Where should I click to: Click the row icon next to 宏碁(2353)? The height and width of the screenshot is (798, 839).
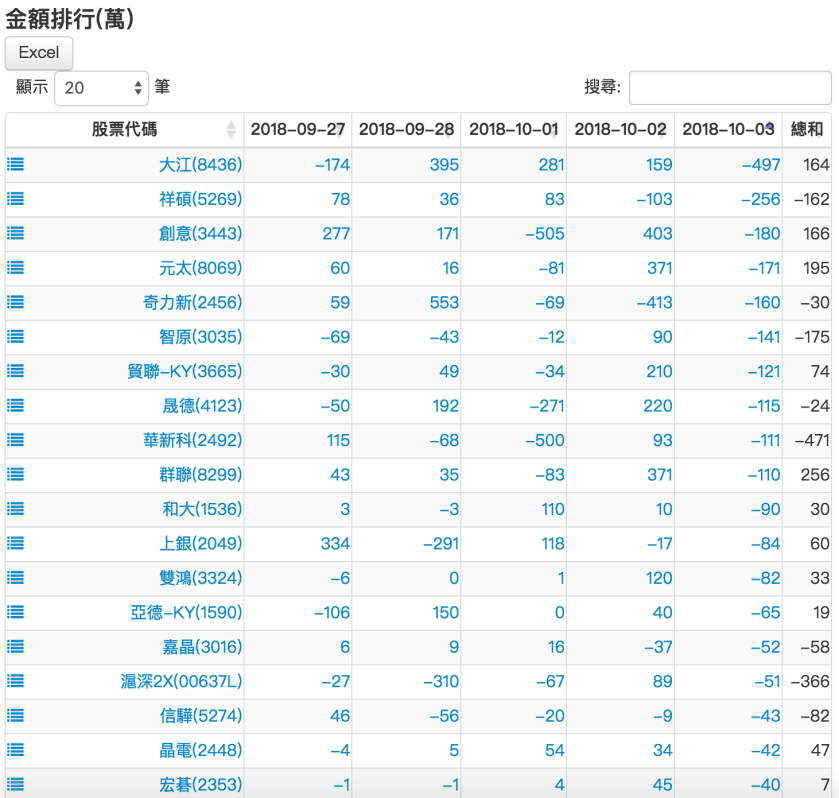click(14, 784)
